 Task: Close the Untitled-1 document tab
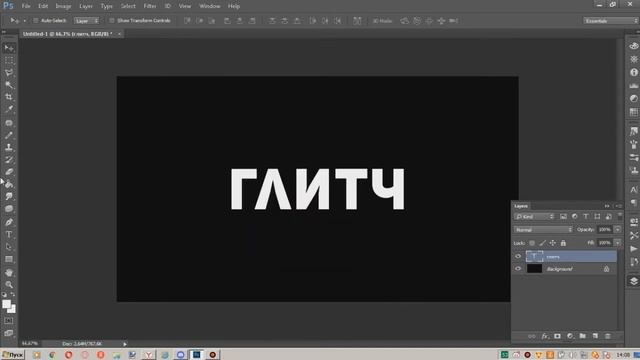(x=119, y=34)
